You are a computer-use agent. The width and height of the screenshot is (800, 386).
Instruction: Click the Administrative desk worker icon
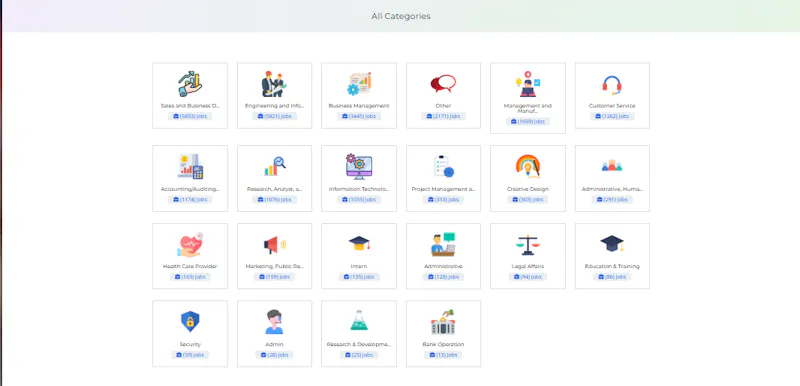click(x=443, y=245)
